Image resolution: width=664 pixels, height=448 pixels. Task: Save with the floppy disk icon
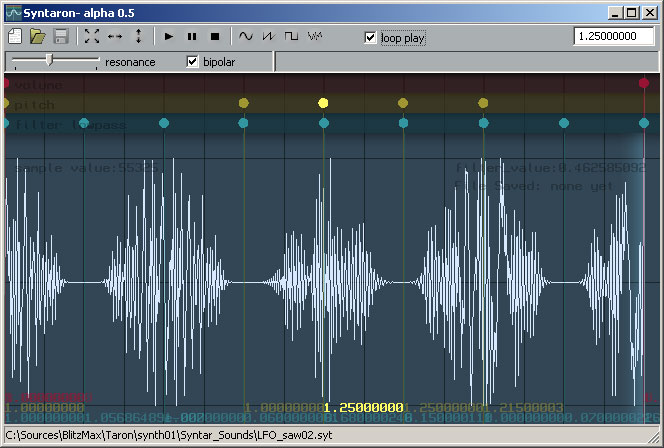[61, 36]
